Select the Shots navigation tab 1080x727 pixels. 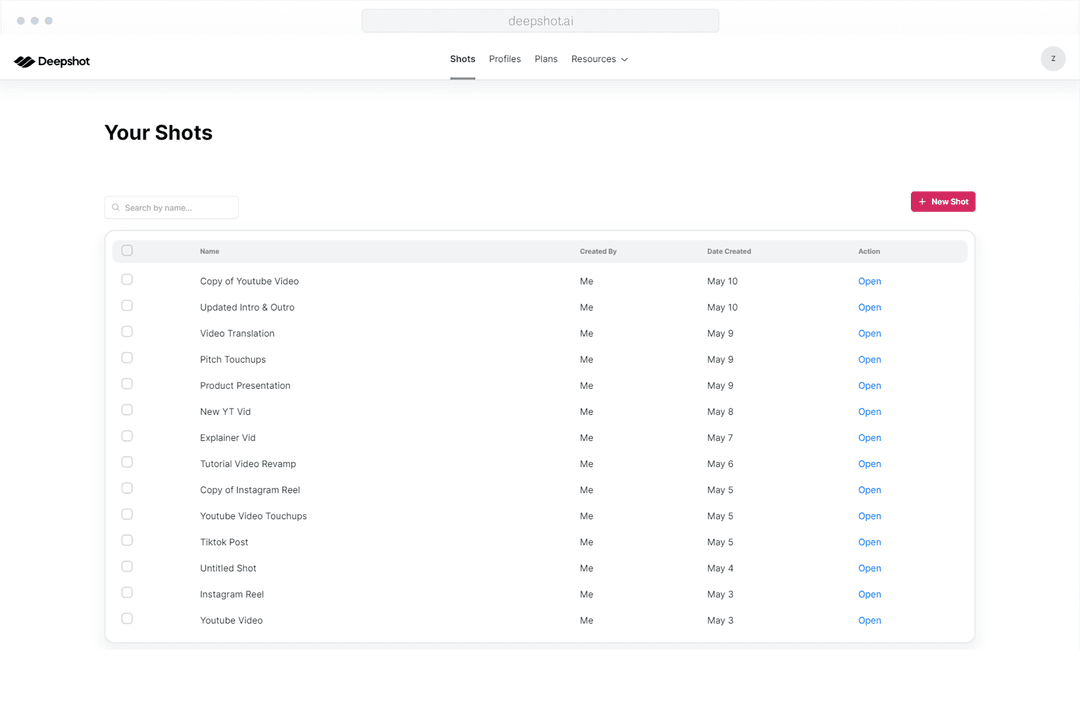462,59
